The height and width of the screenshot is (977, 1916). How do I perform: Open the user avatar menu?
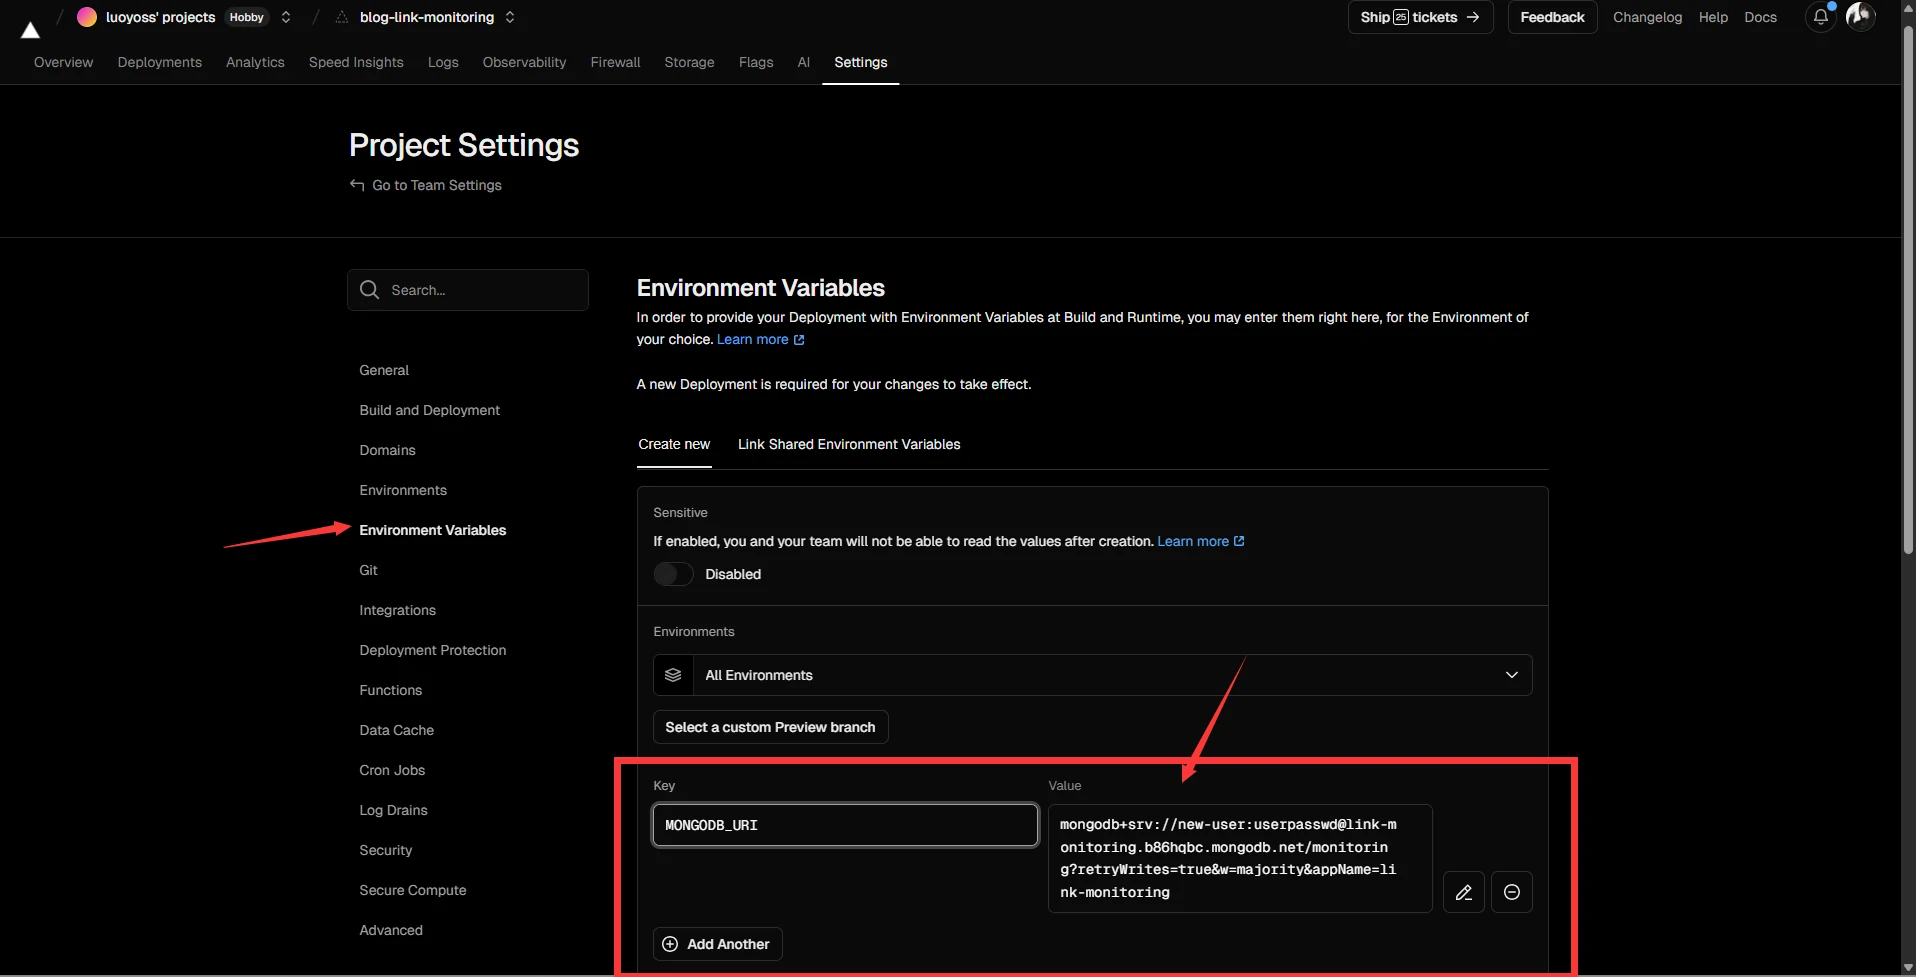point(1860,17)
